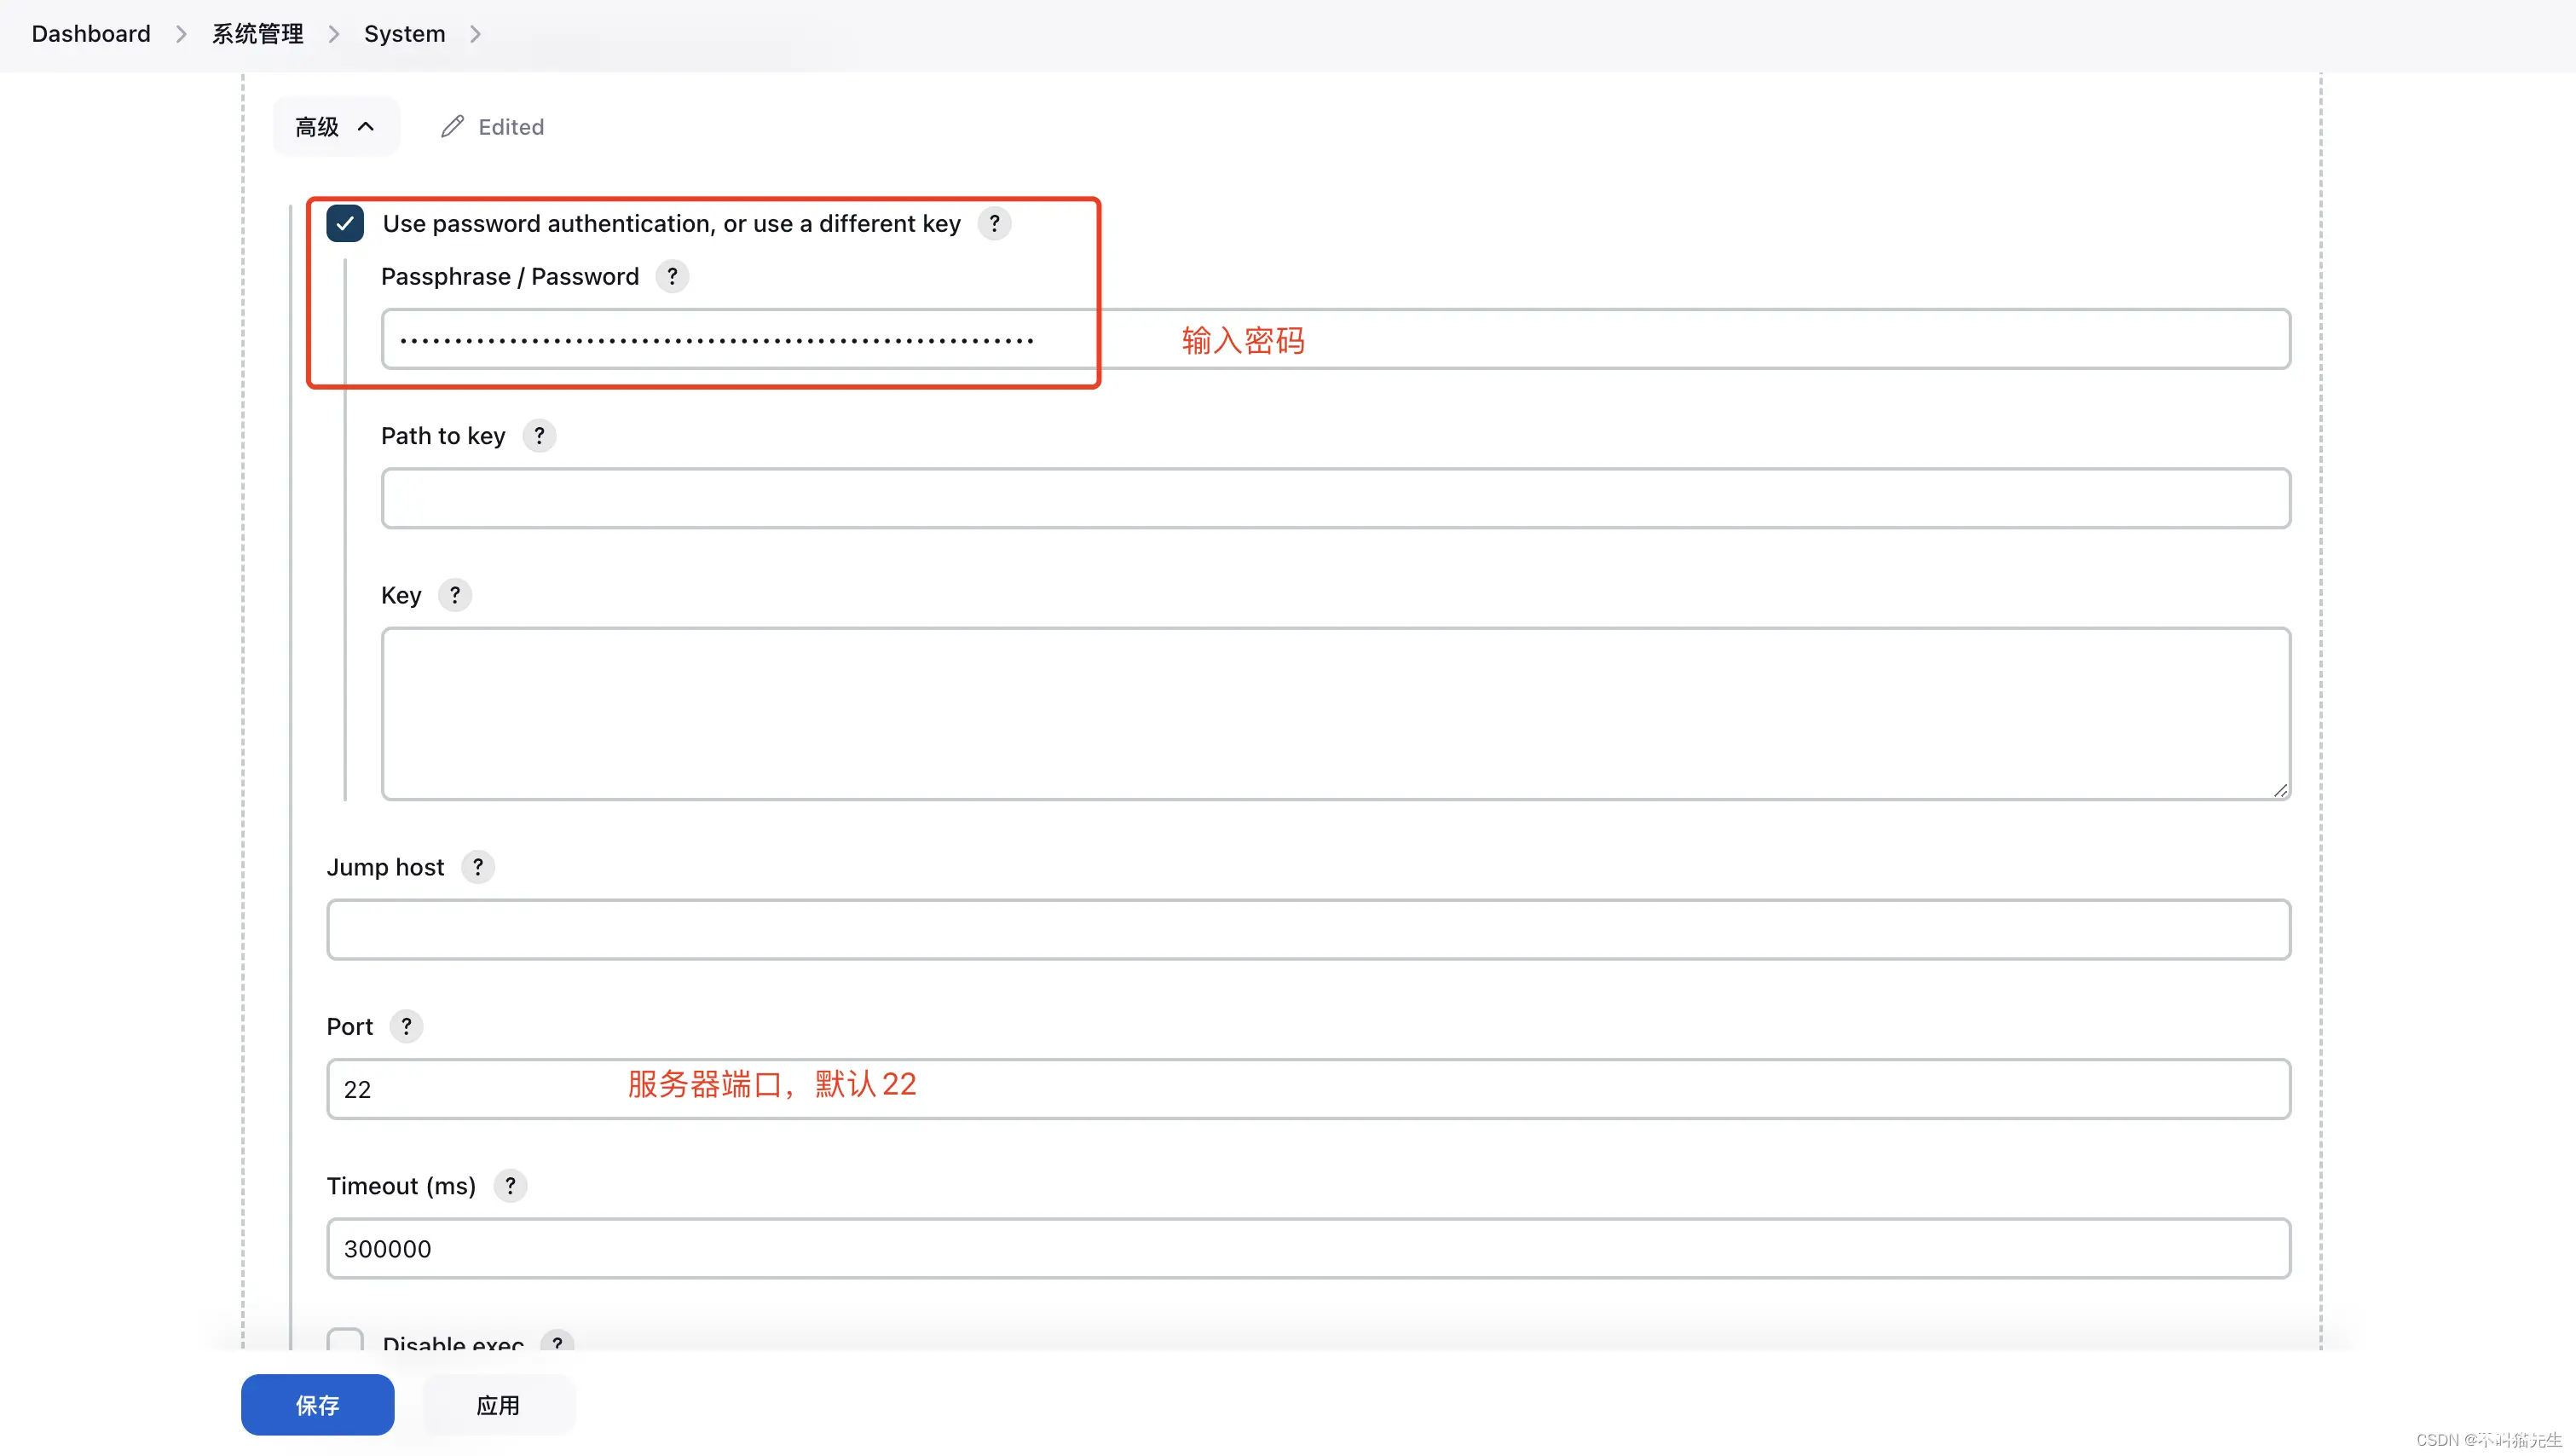Expand the 高级 advanced section
Viewport: 2576px width, 1456px height.
point(334,127)
